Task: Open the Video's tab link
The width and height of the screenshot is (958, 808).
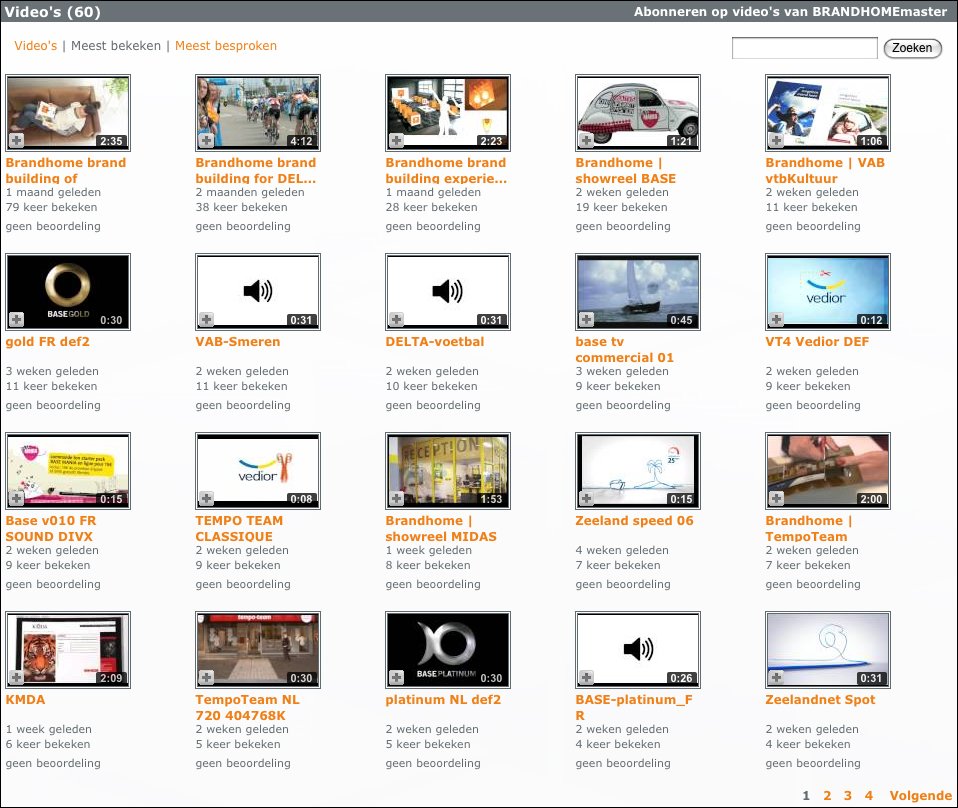Action: pos(35,46)
